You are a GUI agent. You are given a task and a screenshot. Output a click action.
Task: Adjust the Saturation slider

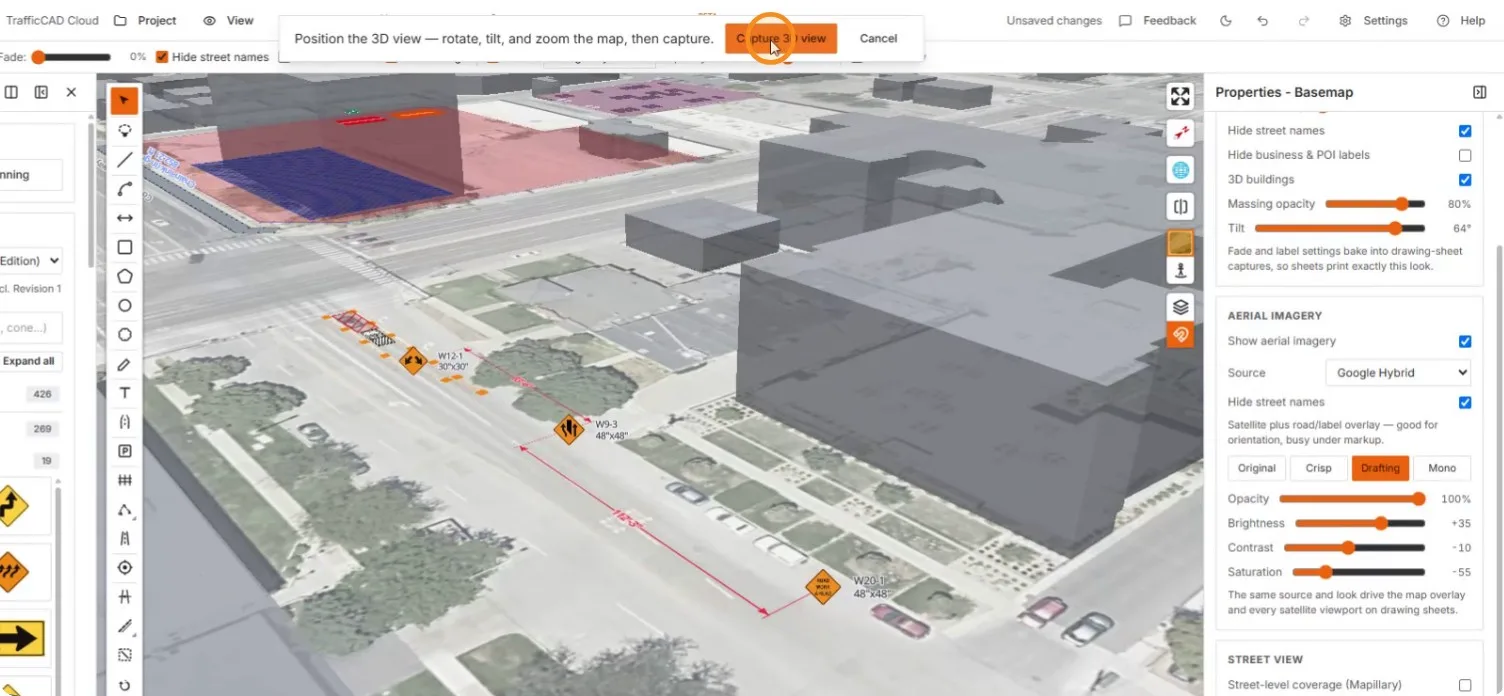tap(1359, 572)
